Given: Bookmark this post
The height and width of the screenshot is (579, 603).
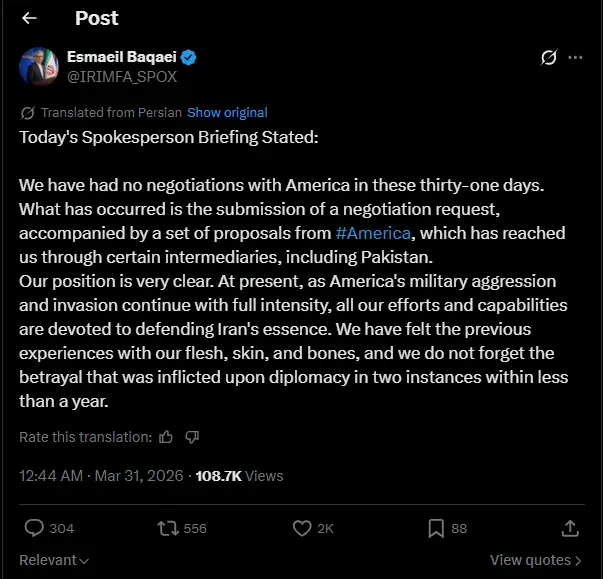Looking at the screenshot, I should coord(436,527).
